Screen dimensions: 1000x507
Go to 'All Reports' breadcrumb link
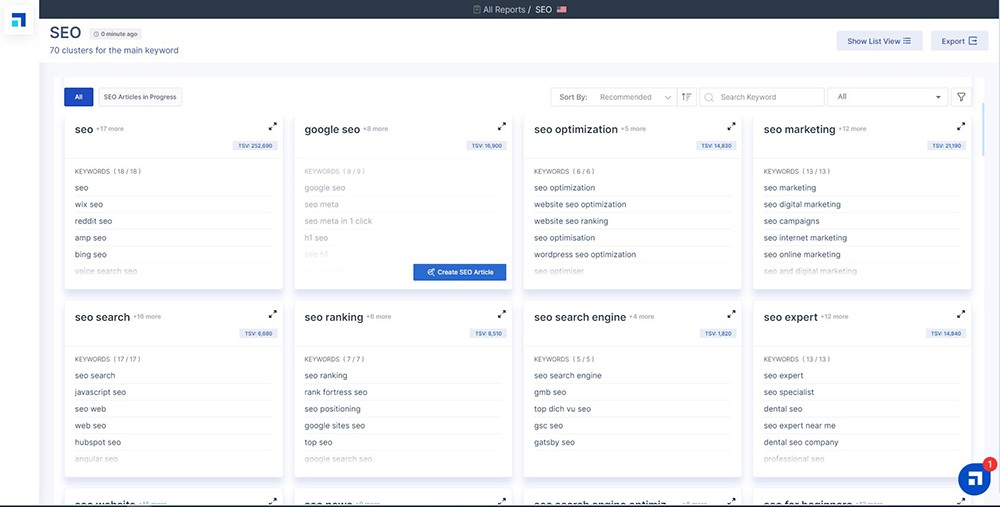coord(503,9)
